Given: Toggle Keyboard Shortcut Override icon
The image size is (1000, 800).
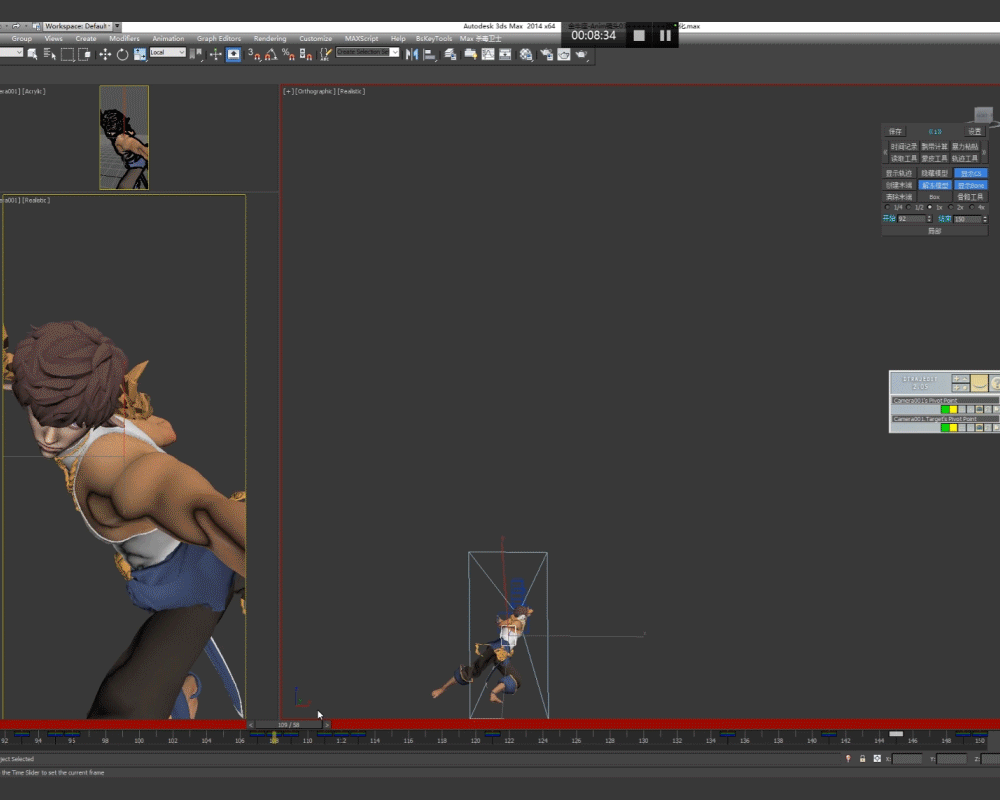Looking at the screenshot, I should click(x=233, y=54).
